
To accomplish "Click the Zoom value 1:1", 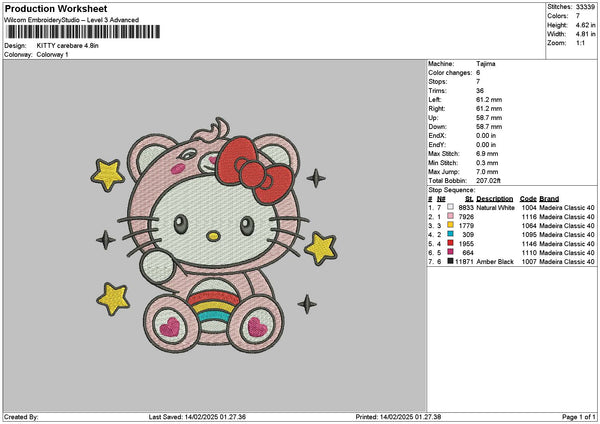I will pos(580,43).
